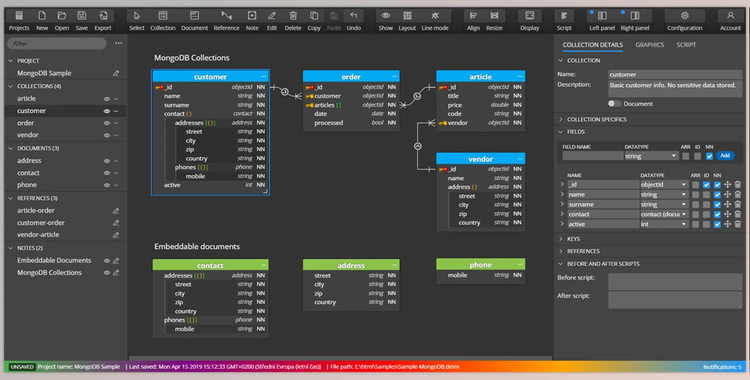750x380 pixels.
Task: Pick the Reference tool
Action: (226, 21)
